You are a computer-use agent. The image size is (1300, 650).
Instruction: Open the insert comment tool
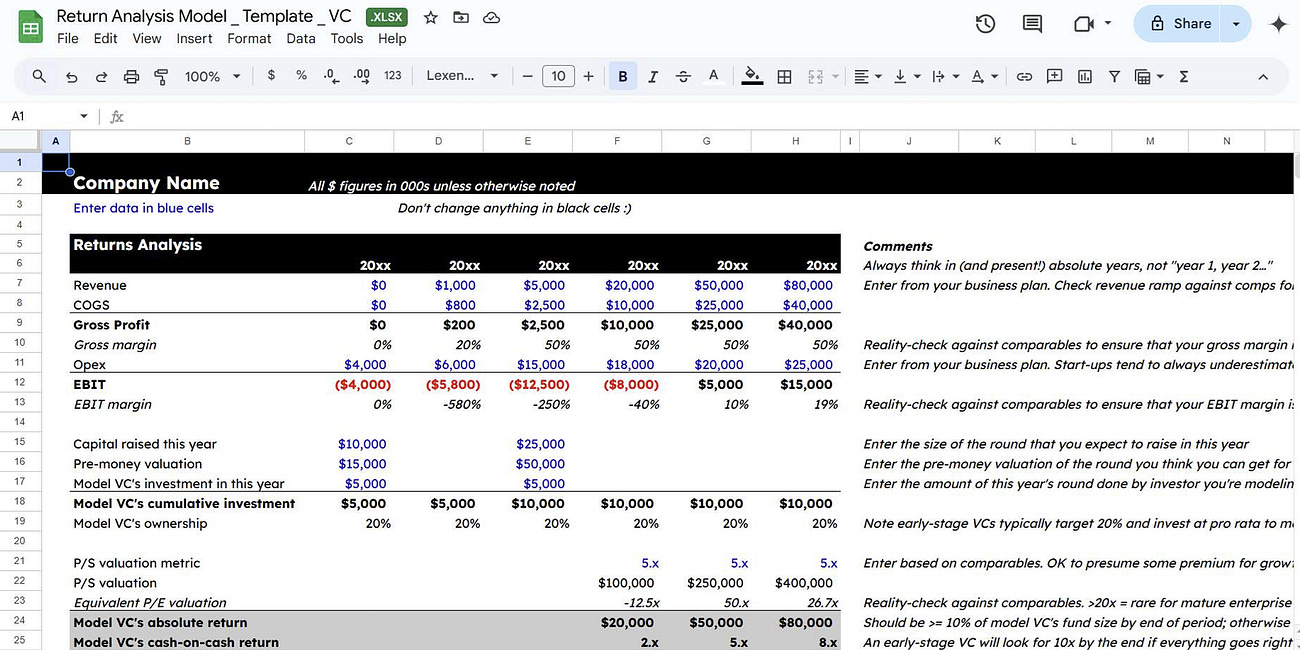pos(1053,75)
